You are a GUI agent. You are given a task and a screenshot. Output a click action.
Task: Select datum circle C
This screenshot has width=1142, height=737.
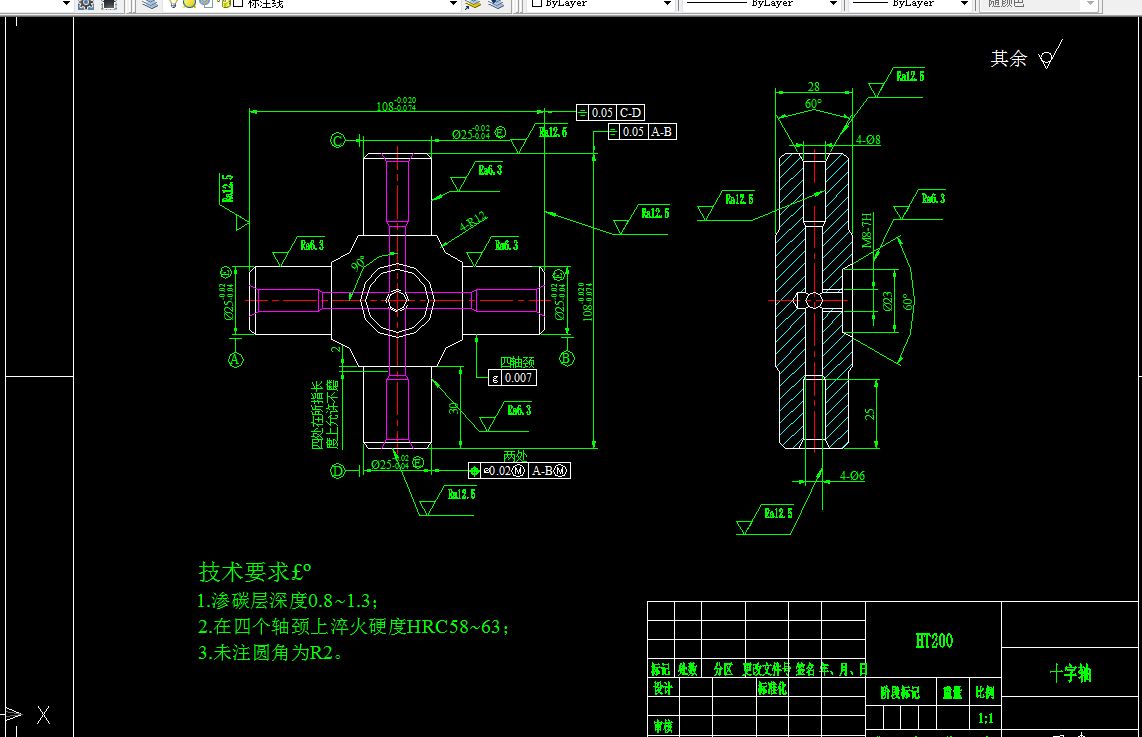click(x=338, y=140)
